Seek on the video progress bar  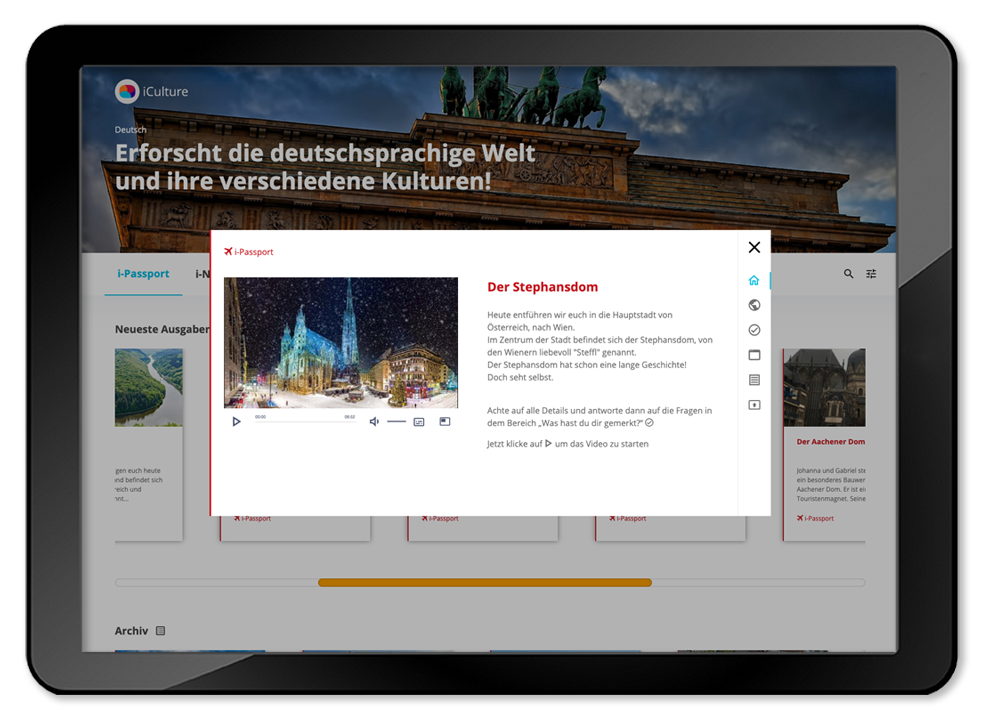305,422
